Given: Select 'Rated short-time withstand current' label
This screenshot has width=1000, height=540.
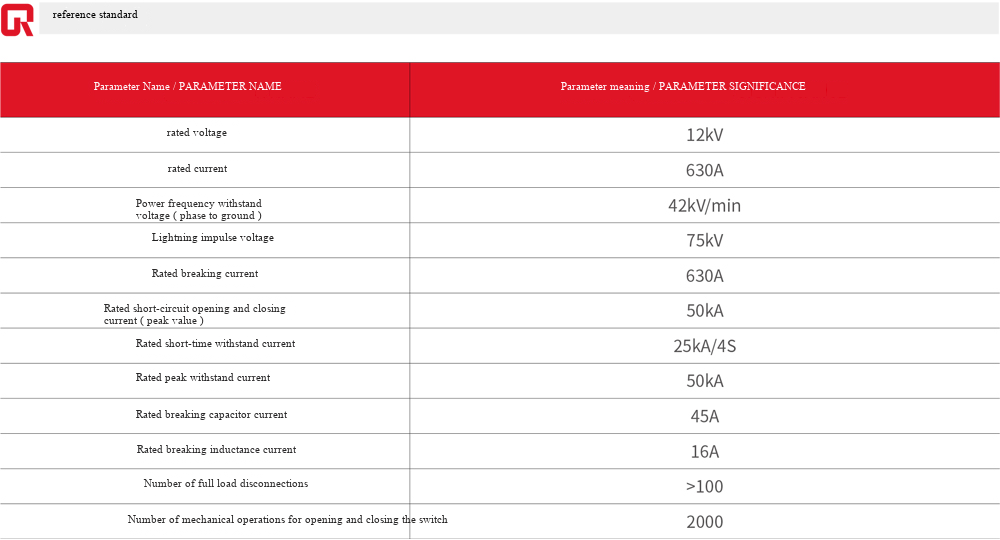Looking at the screenshot, I should 215,344.
